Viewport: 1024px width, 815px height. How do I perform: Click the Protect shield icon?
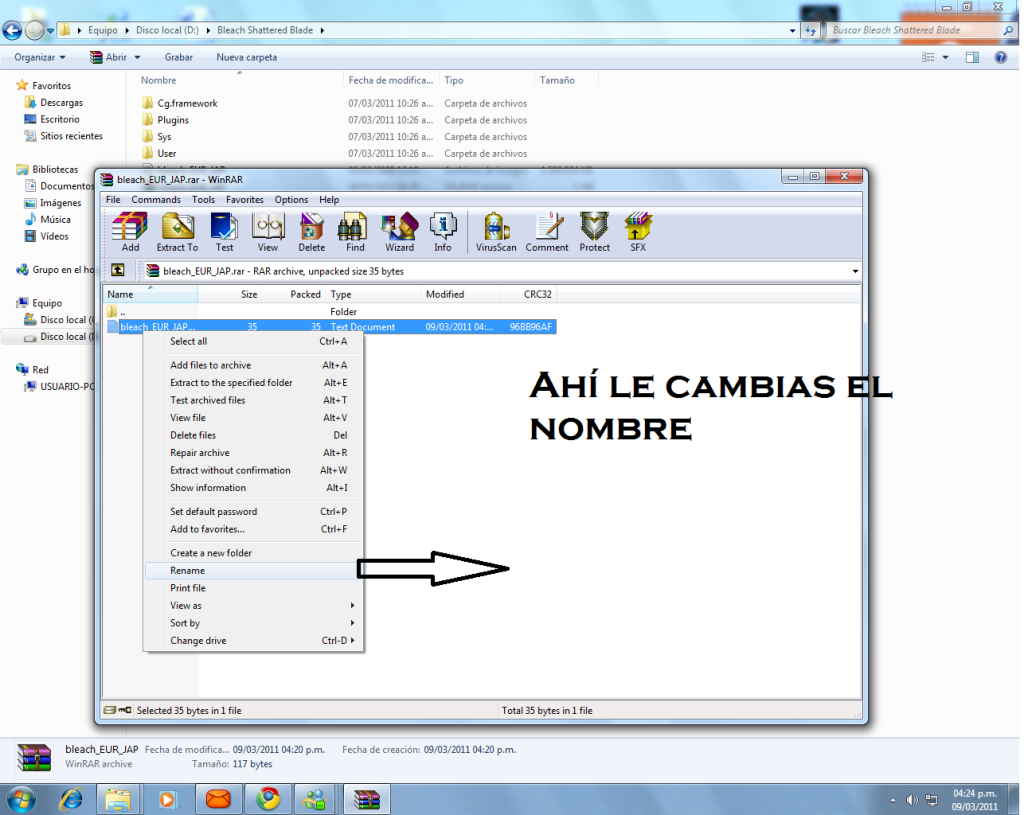click(x=594, y=232)
